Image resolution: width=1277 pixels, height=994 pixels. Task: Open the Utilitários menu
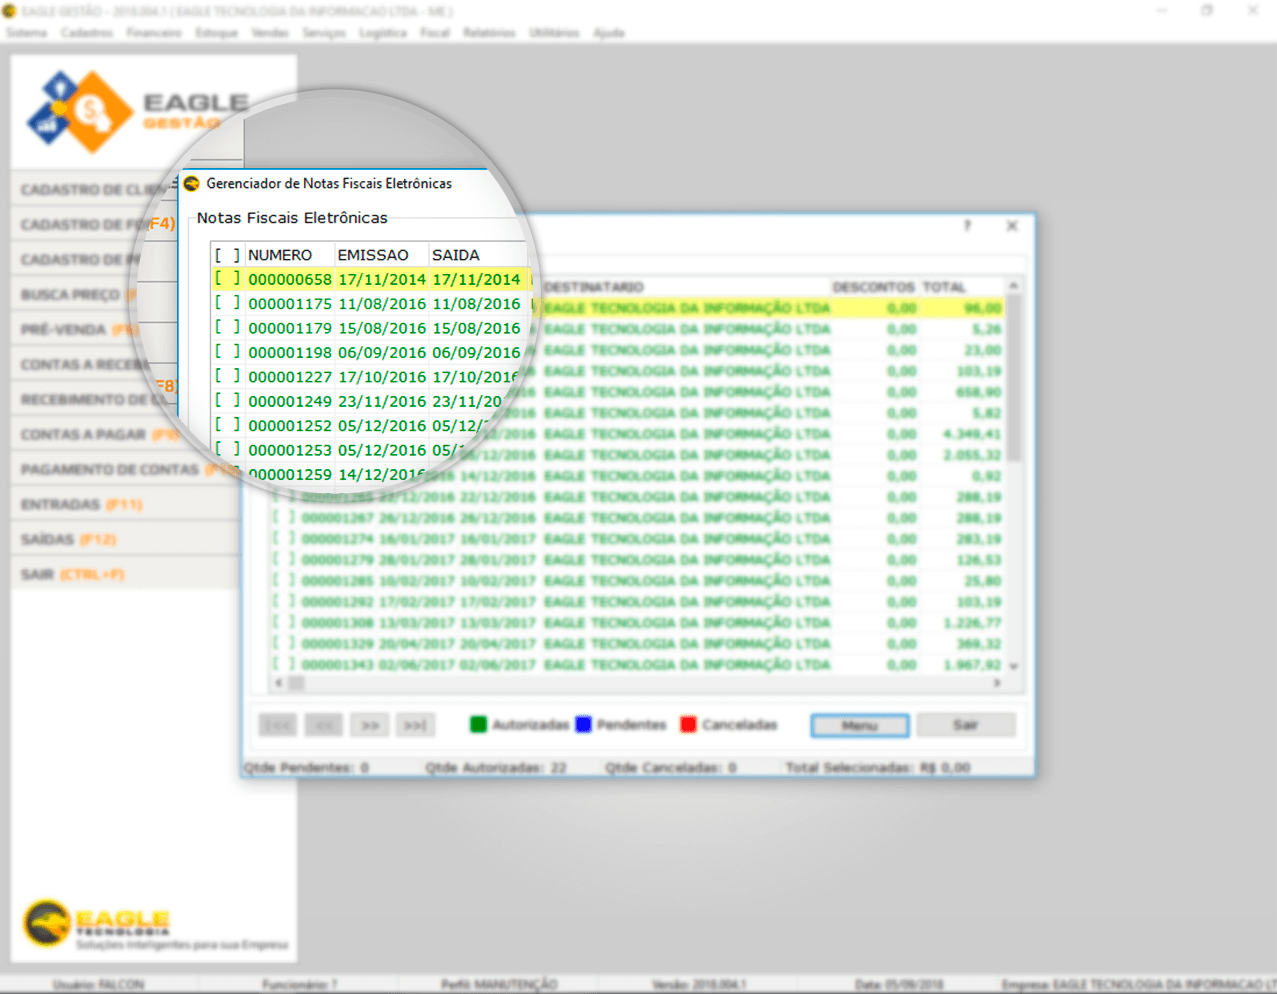(x=554, y=33)
